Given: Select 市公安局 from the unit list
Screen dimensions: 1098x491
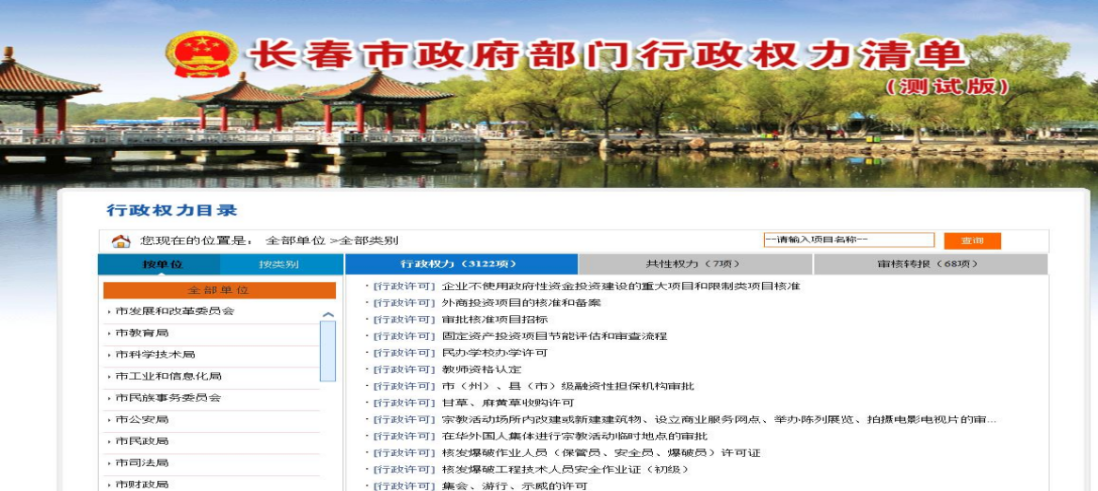Looking at the screenshot, I should [141, 419].
